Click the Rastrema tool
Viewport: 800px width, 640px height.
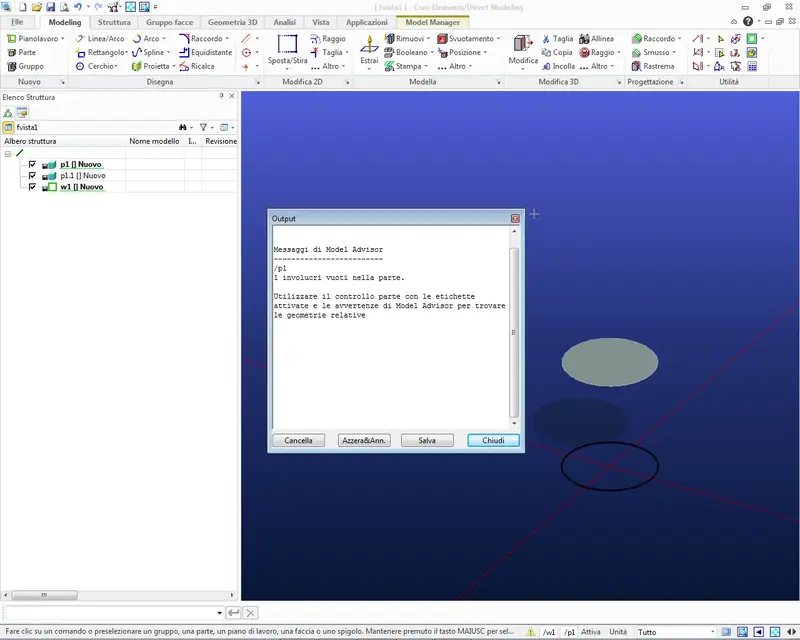[x=653, y=66]
